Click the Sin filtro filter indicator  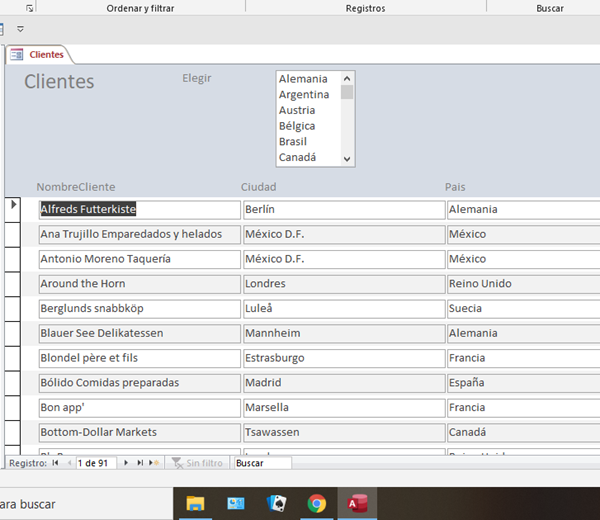click(x=197, y=463)
